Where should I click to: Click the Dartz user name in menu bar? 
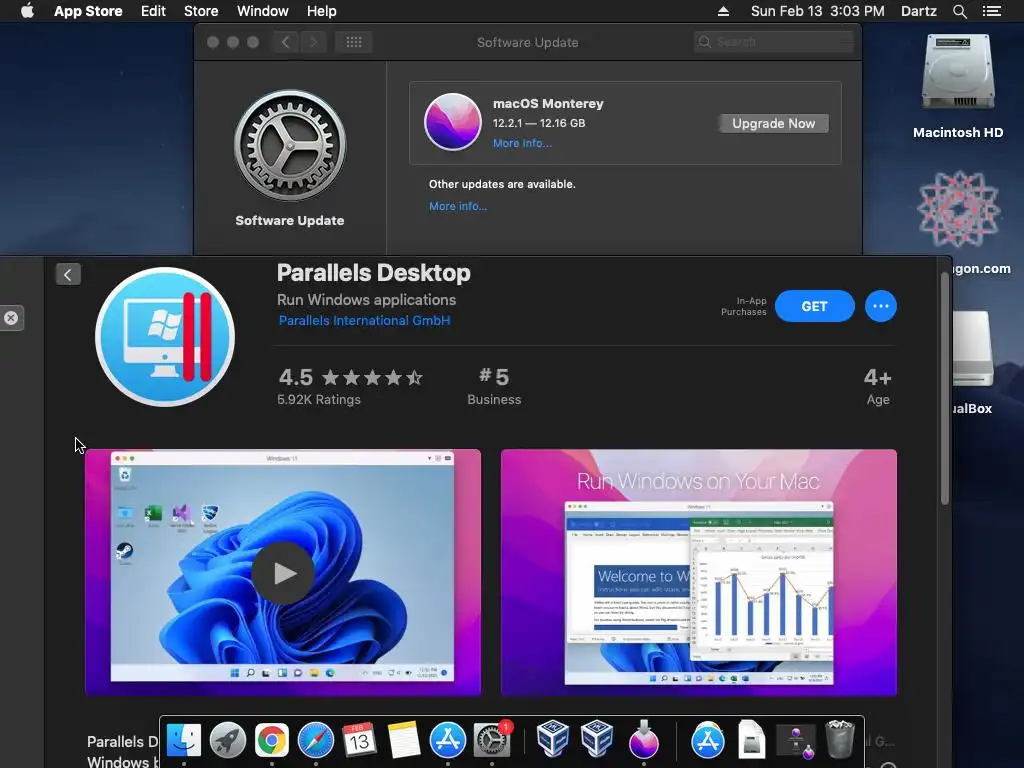tap(918, 11)
